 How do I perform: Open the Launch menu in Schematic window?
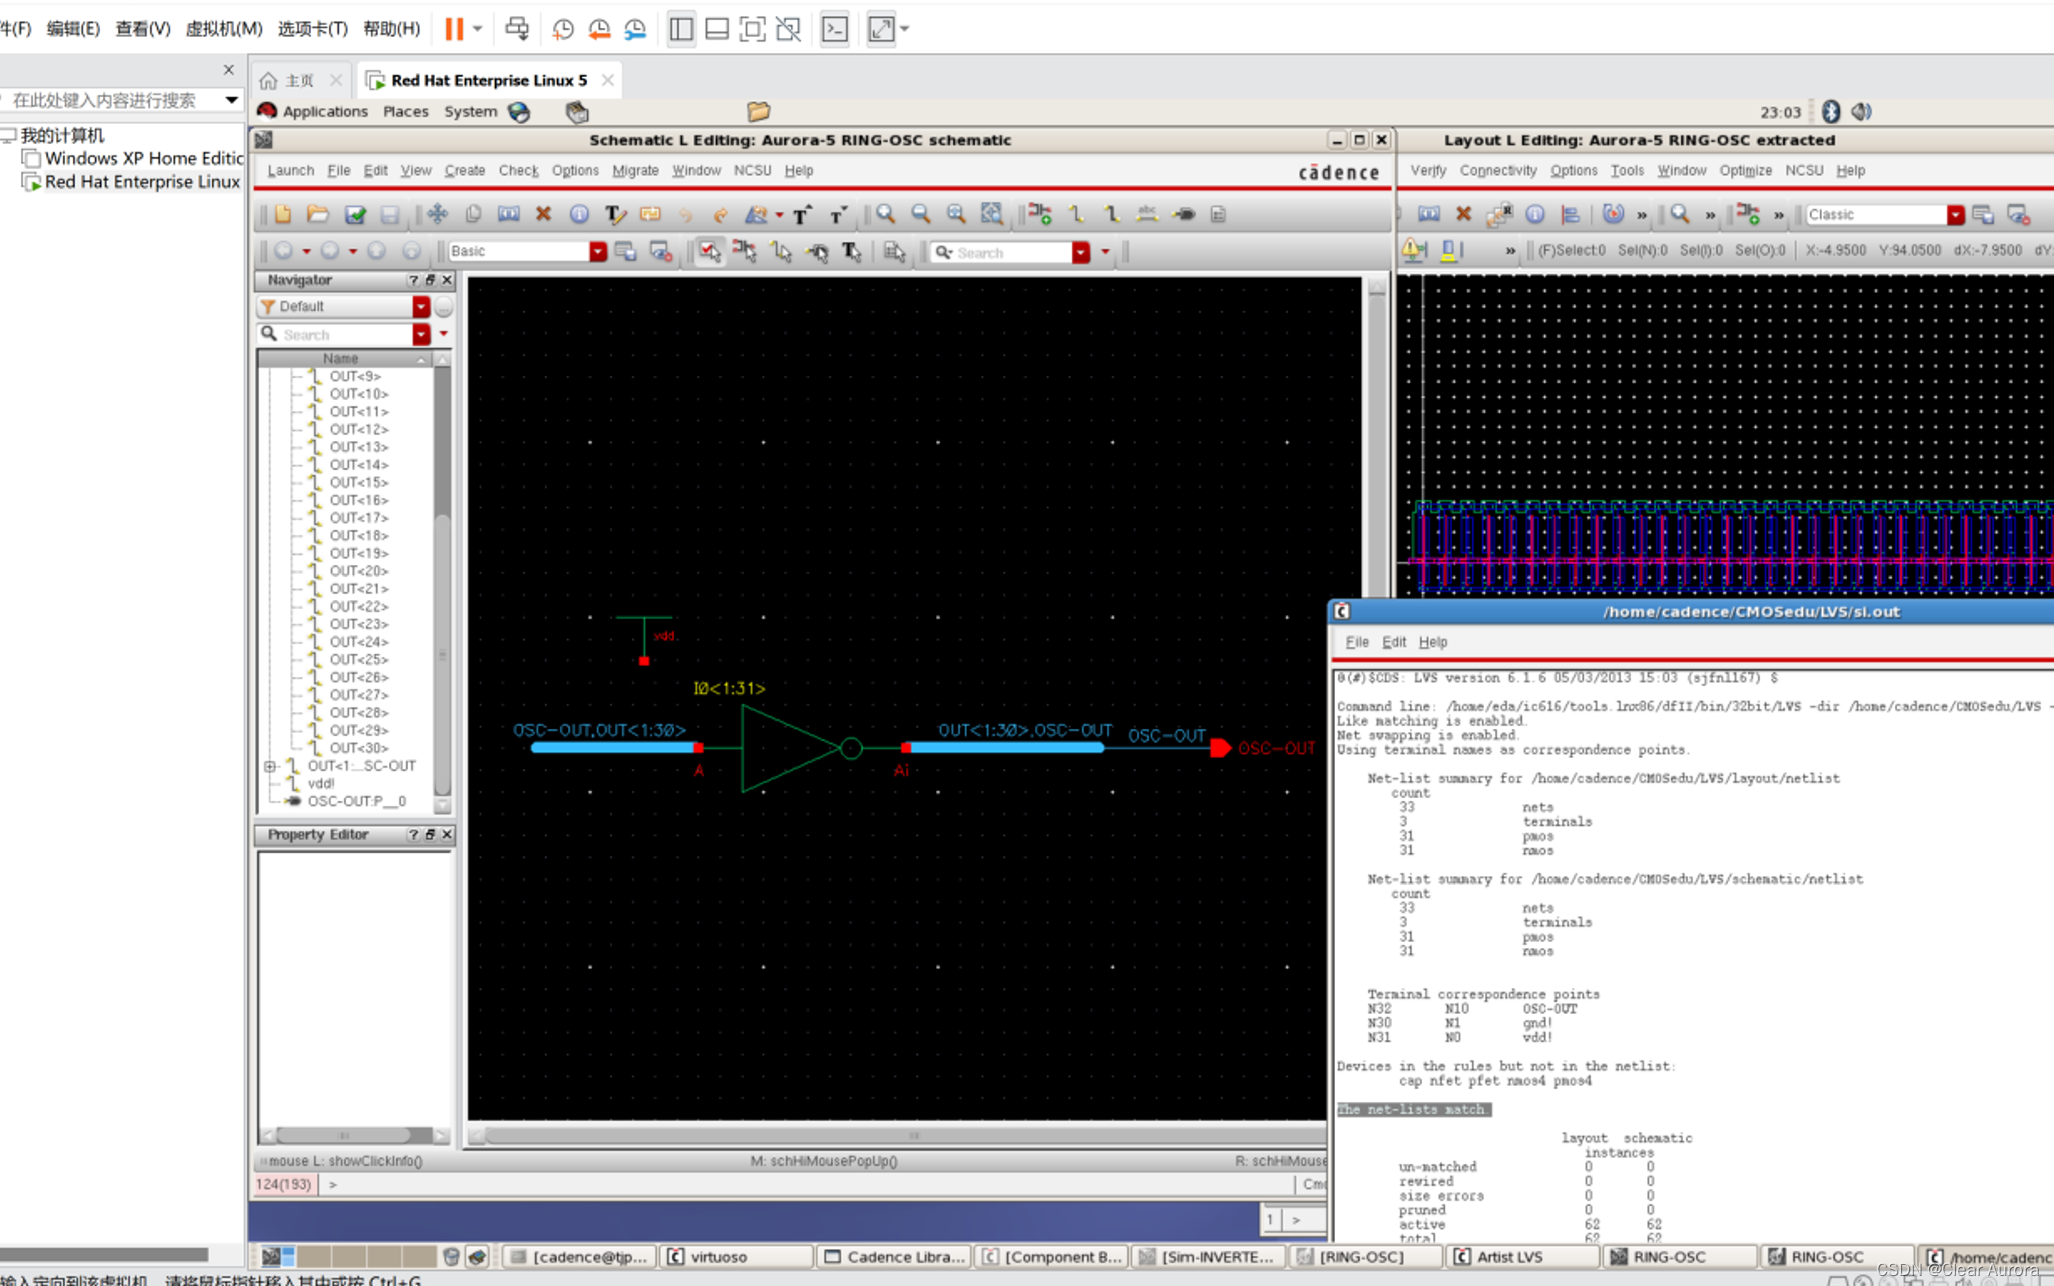[x=290, y=170]
